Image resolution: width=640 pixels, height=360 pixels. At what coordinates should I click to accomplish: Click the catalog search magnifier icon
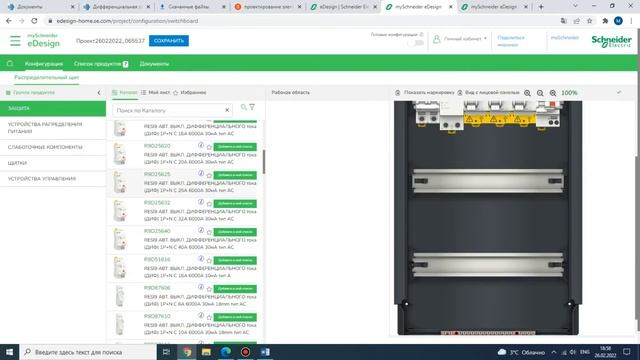tap(244, 107)
